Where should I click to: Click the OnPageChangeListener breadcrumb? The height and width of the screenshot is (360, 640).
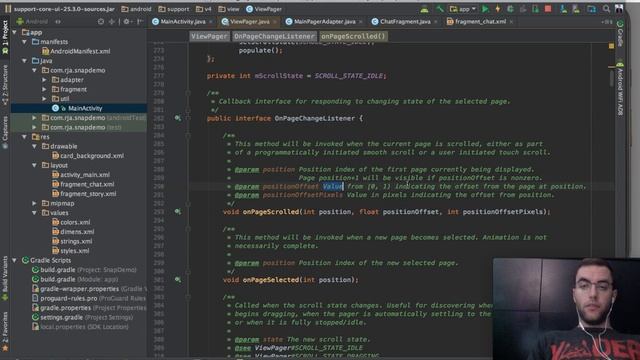[x=274, y=36]
